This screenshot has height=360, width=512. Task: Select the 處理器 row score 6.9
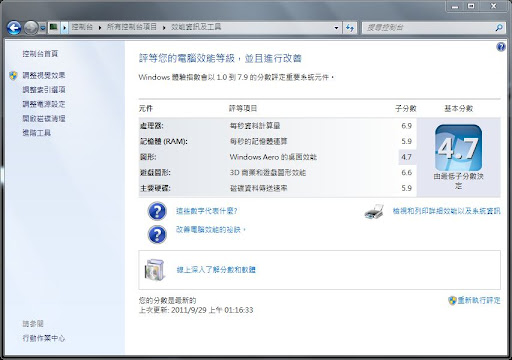point(406,126)
